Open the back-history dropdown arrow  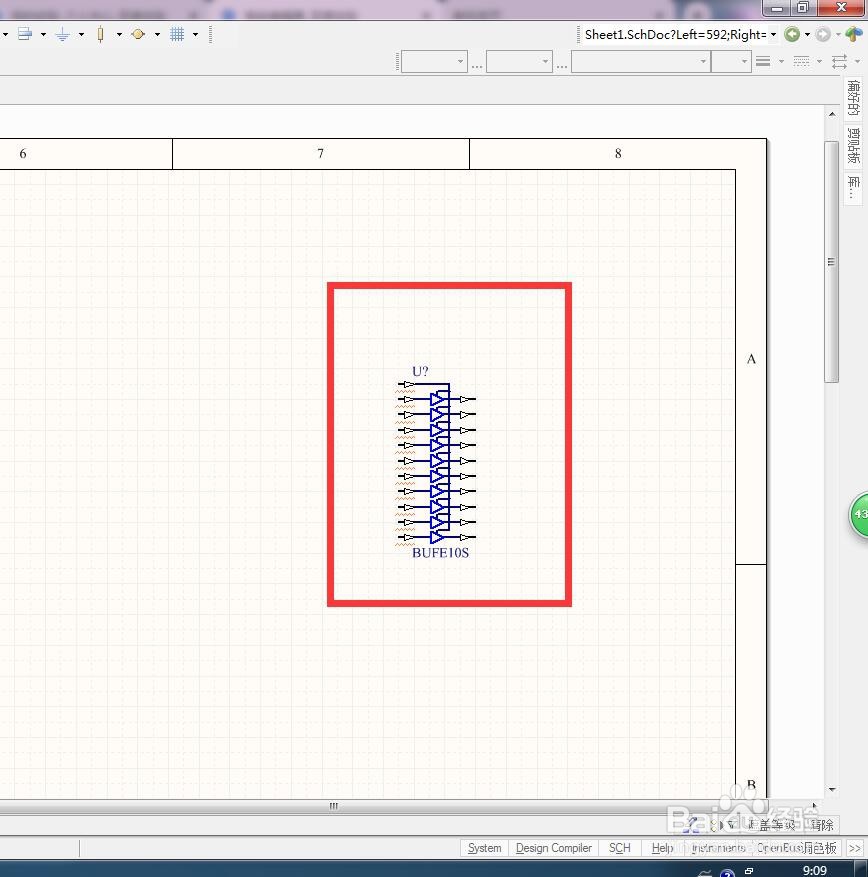pyautogui.click(x=807, y=35)
